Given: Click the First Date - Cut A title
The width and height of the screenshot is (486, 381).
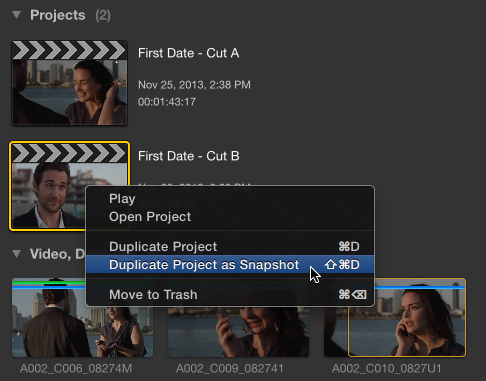Looking at the screenshot, I should point(189,53).
